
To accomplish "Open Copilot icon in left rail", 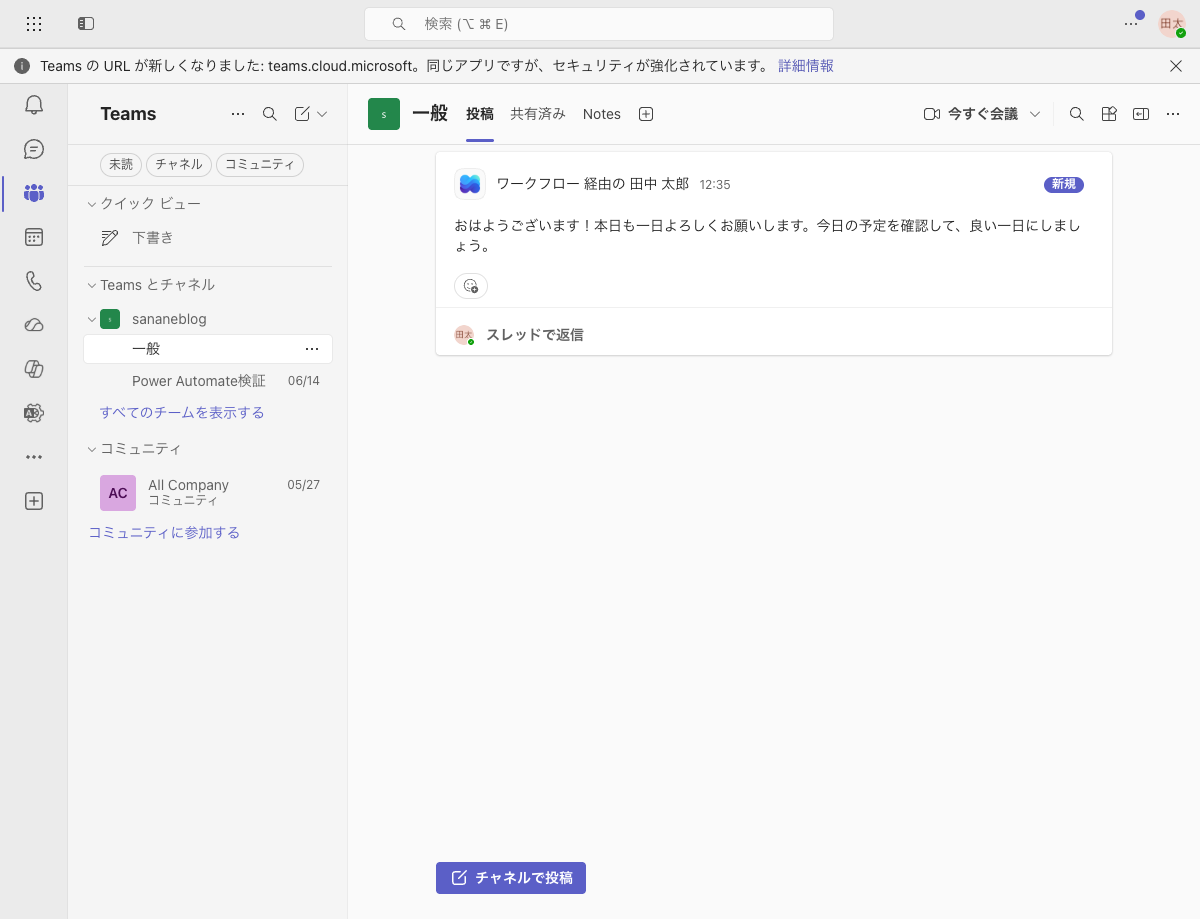I will tap(34, 369).
